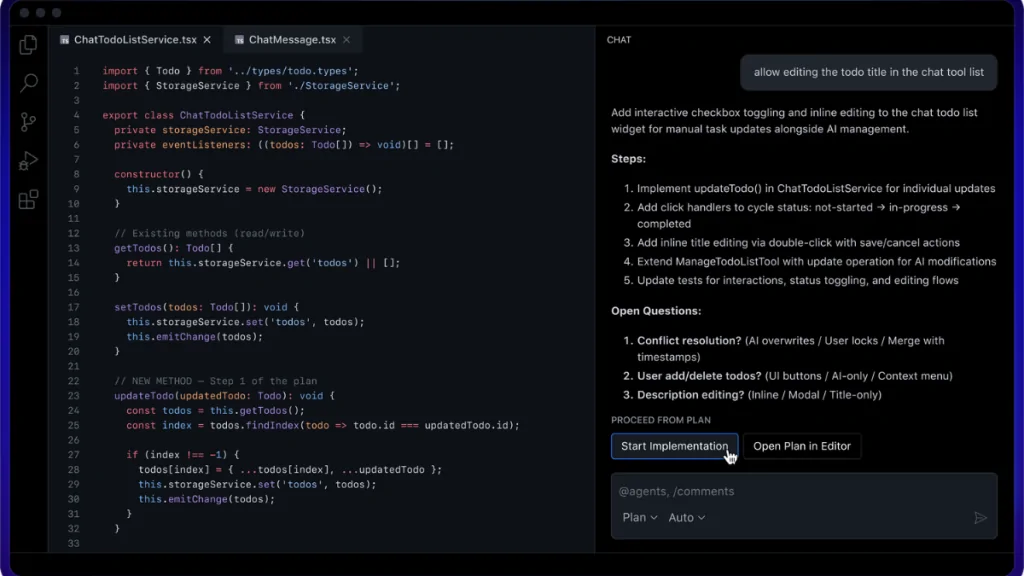This screenshot has height=576, width=1024.
Task: Click 'Description editing?' open question
Action: coord(690,394)
